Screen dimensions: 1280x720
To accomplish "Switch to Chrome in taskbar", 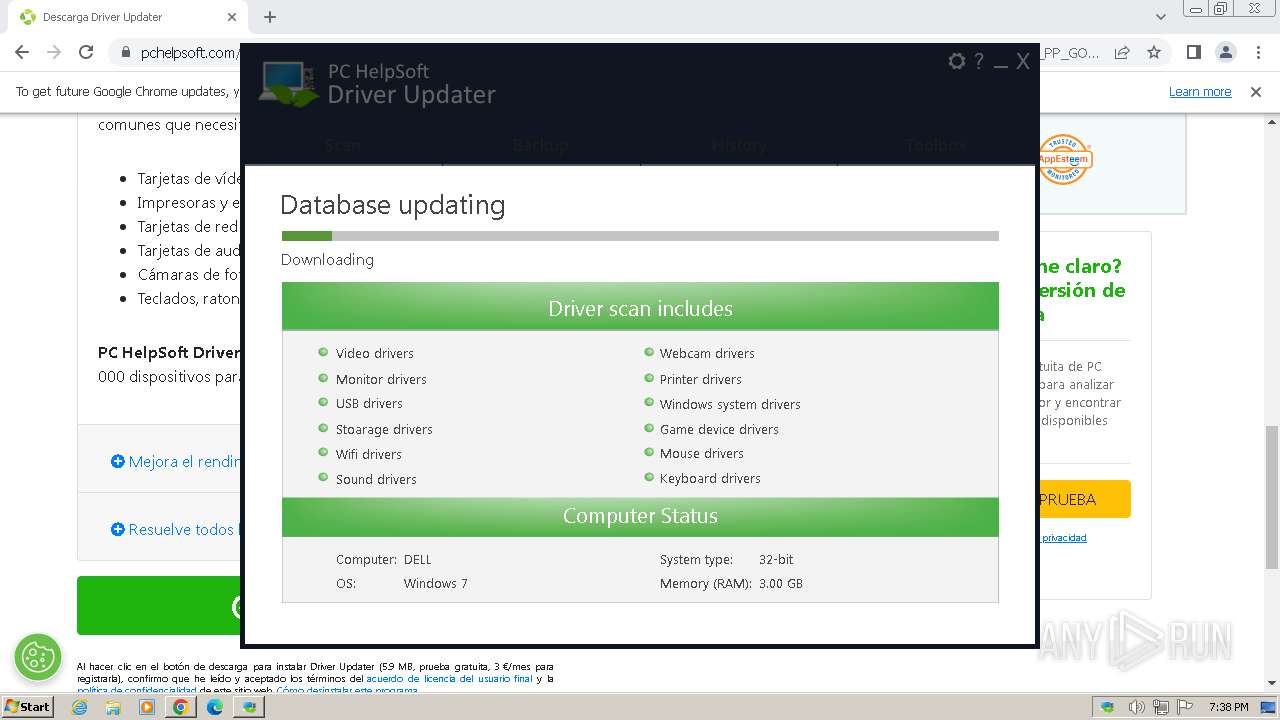I will [x=181, y=707].
